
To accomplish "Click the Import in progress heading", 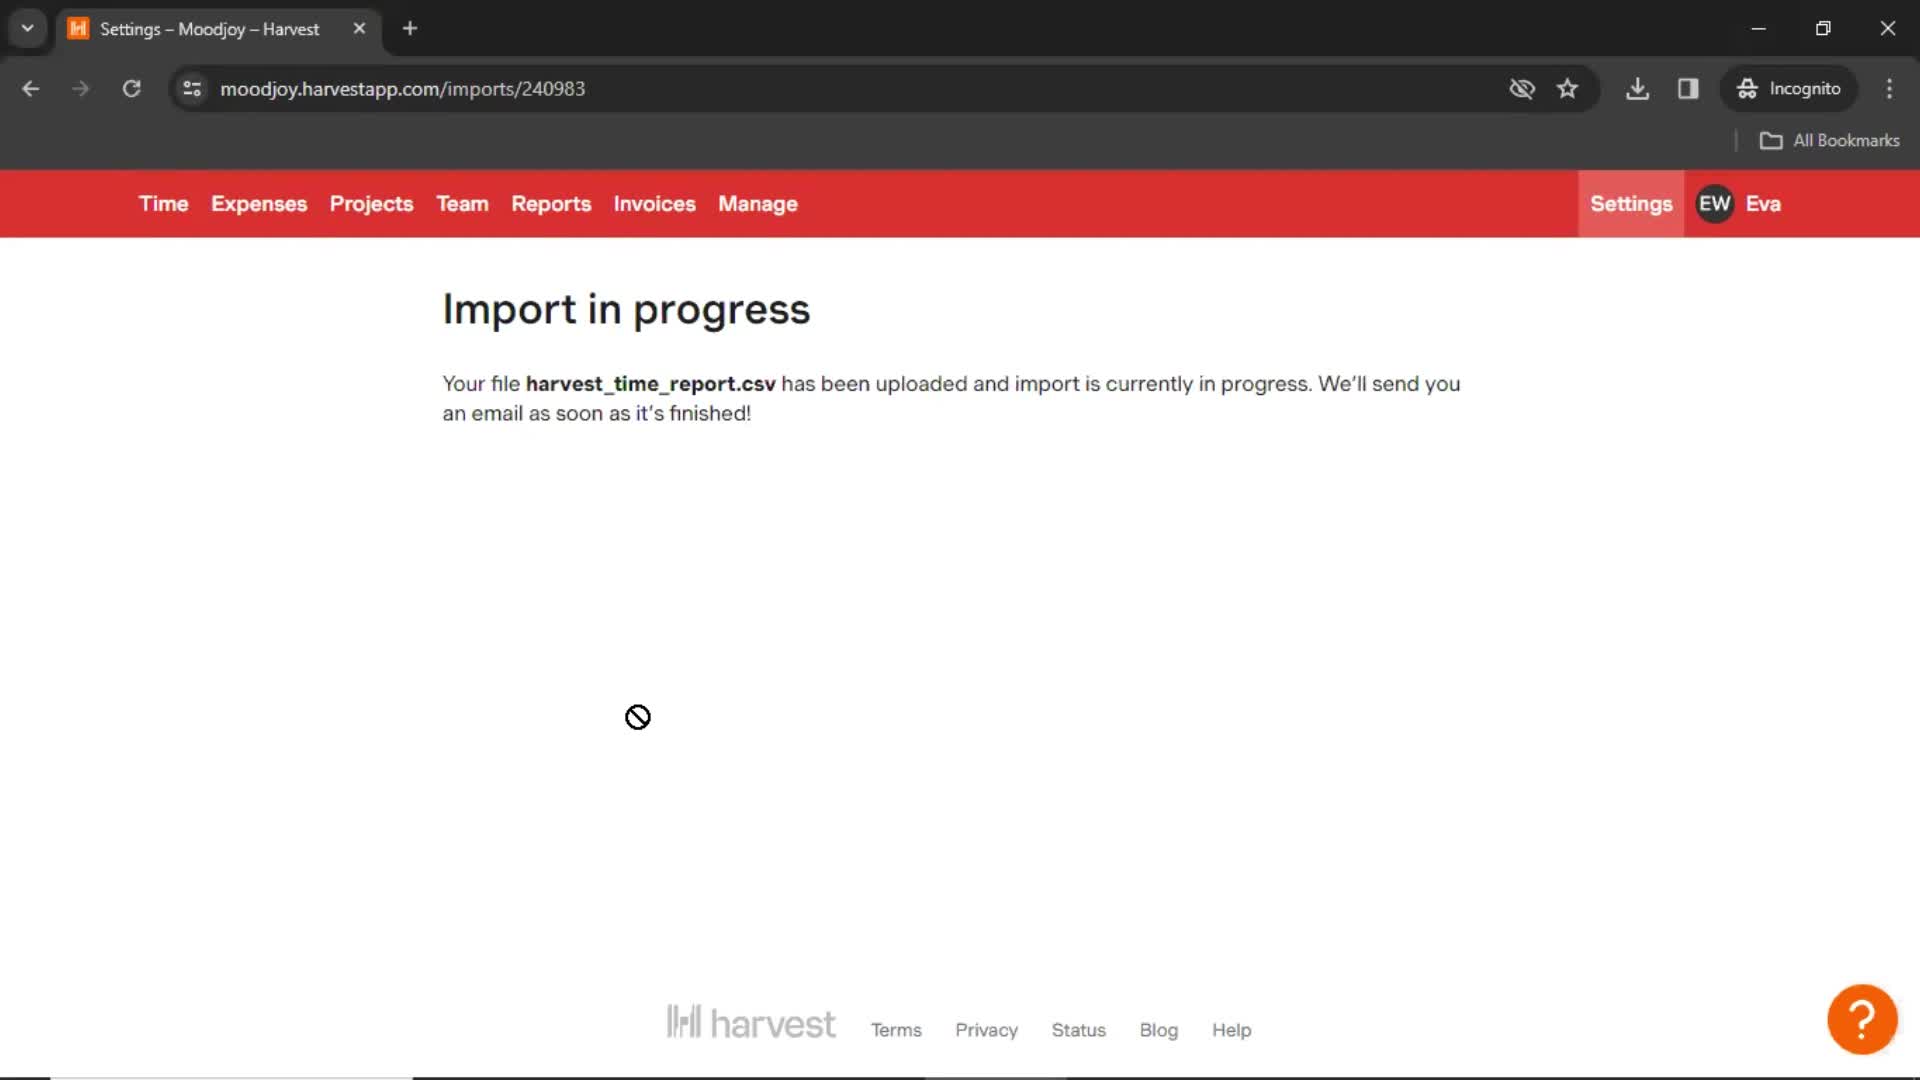I will point(626,310).
